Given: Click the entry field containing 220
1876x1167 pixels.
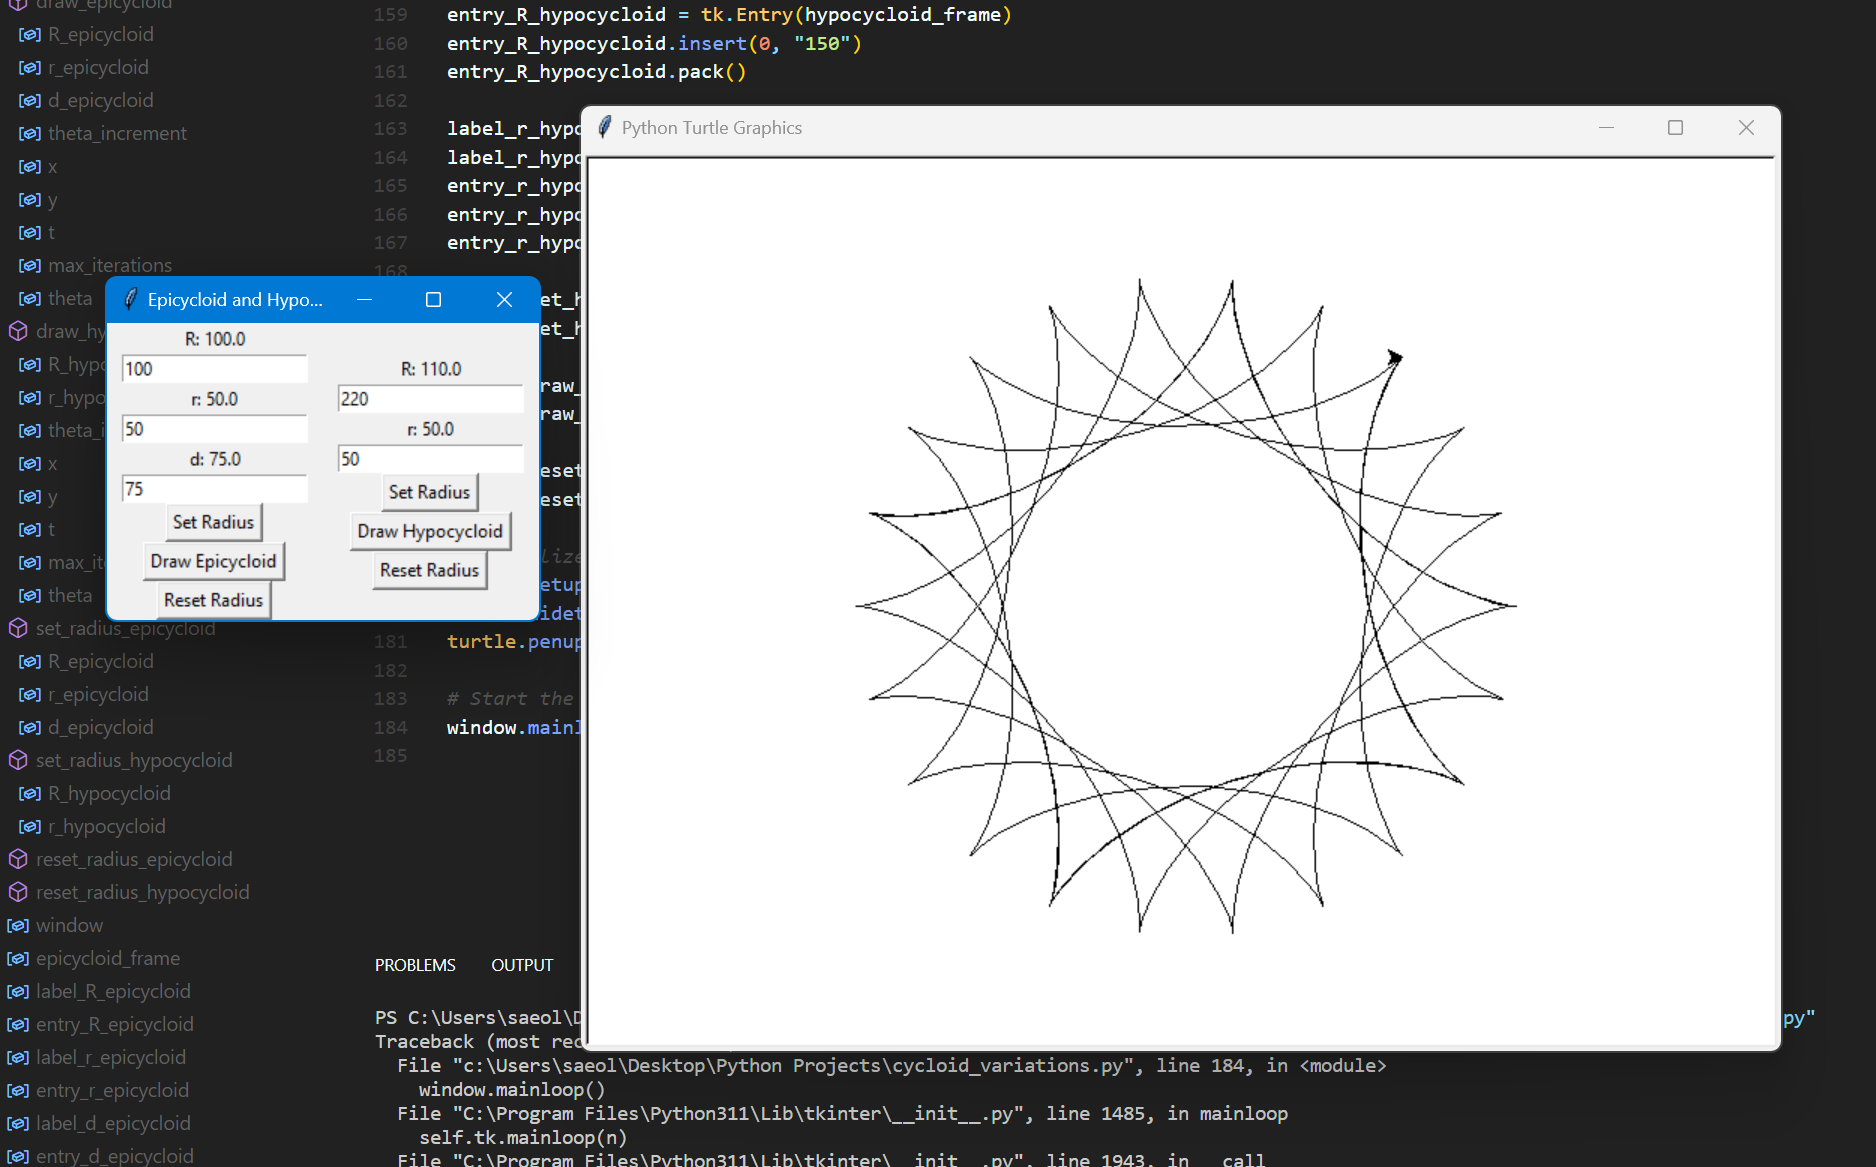Looking at the screenshot, I should coord(429,398).
